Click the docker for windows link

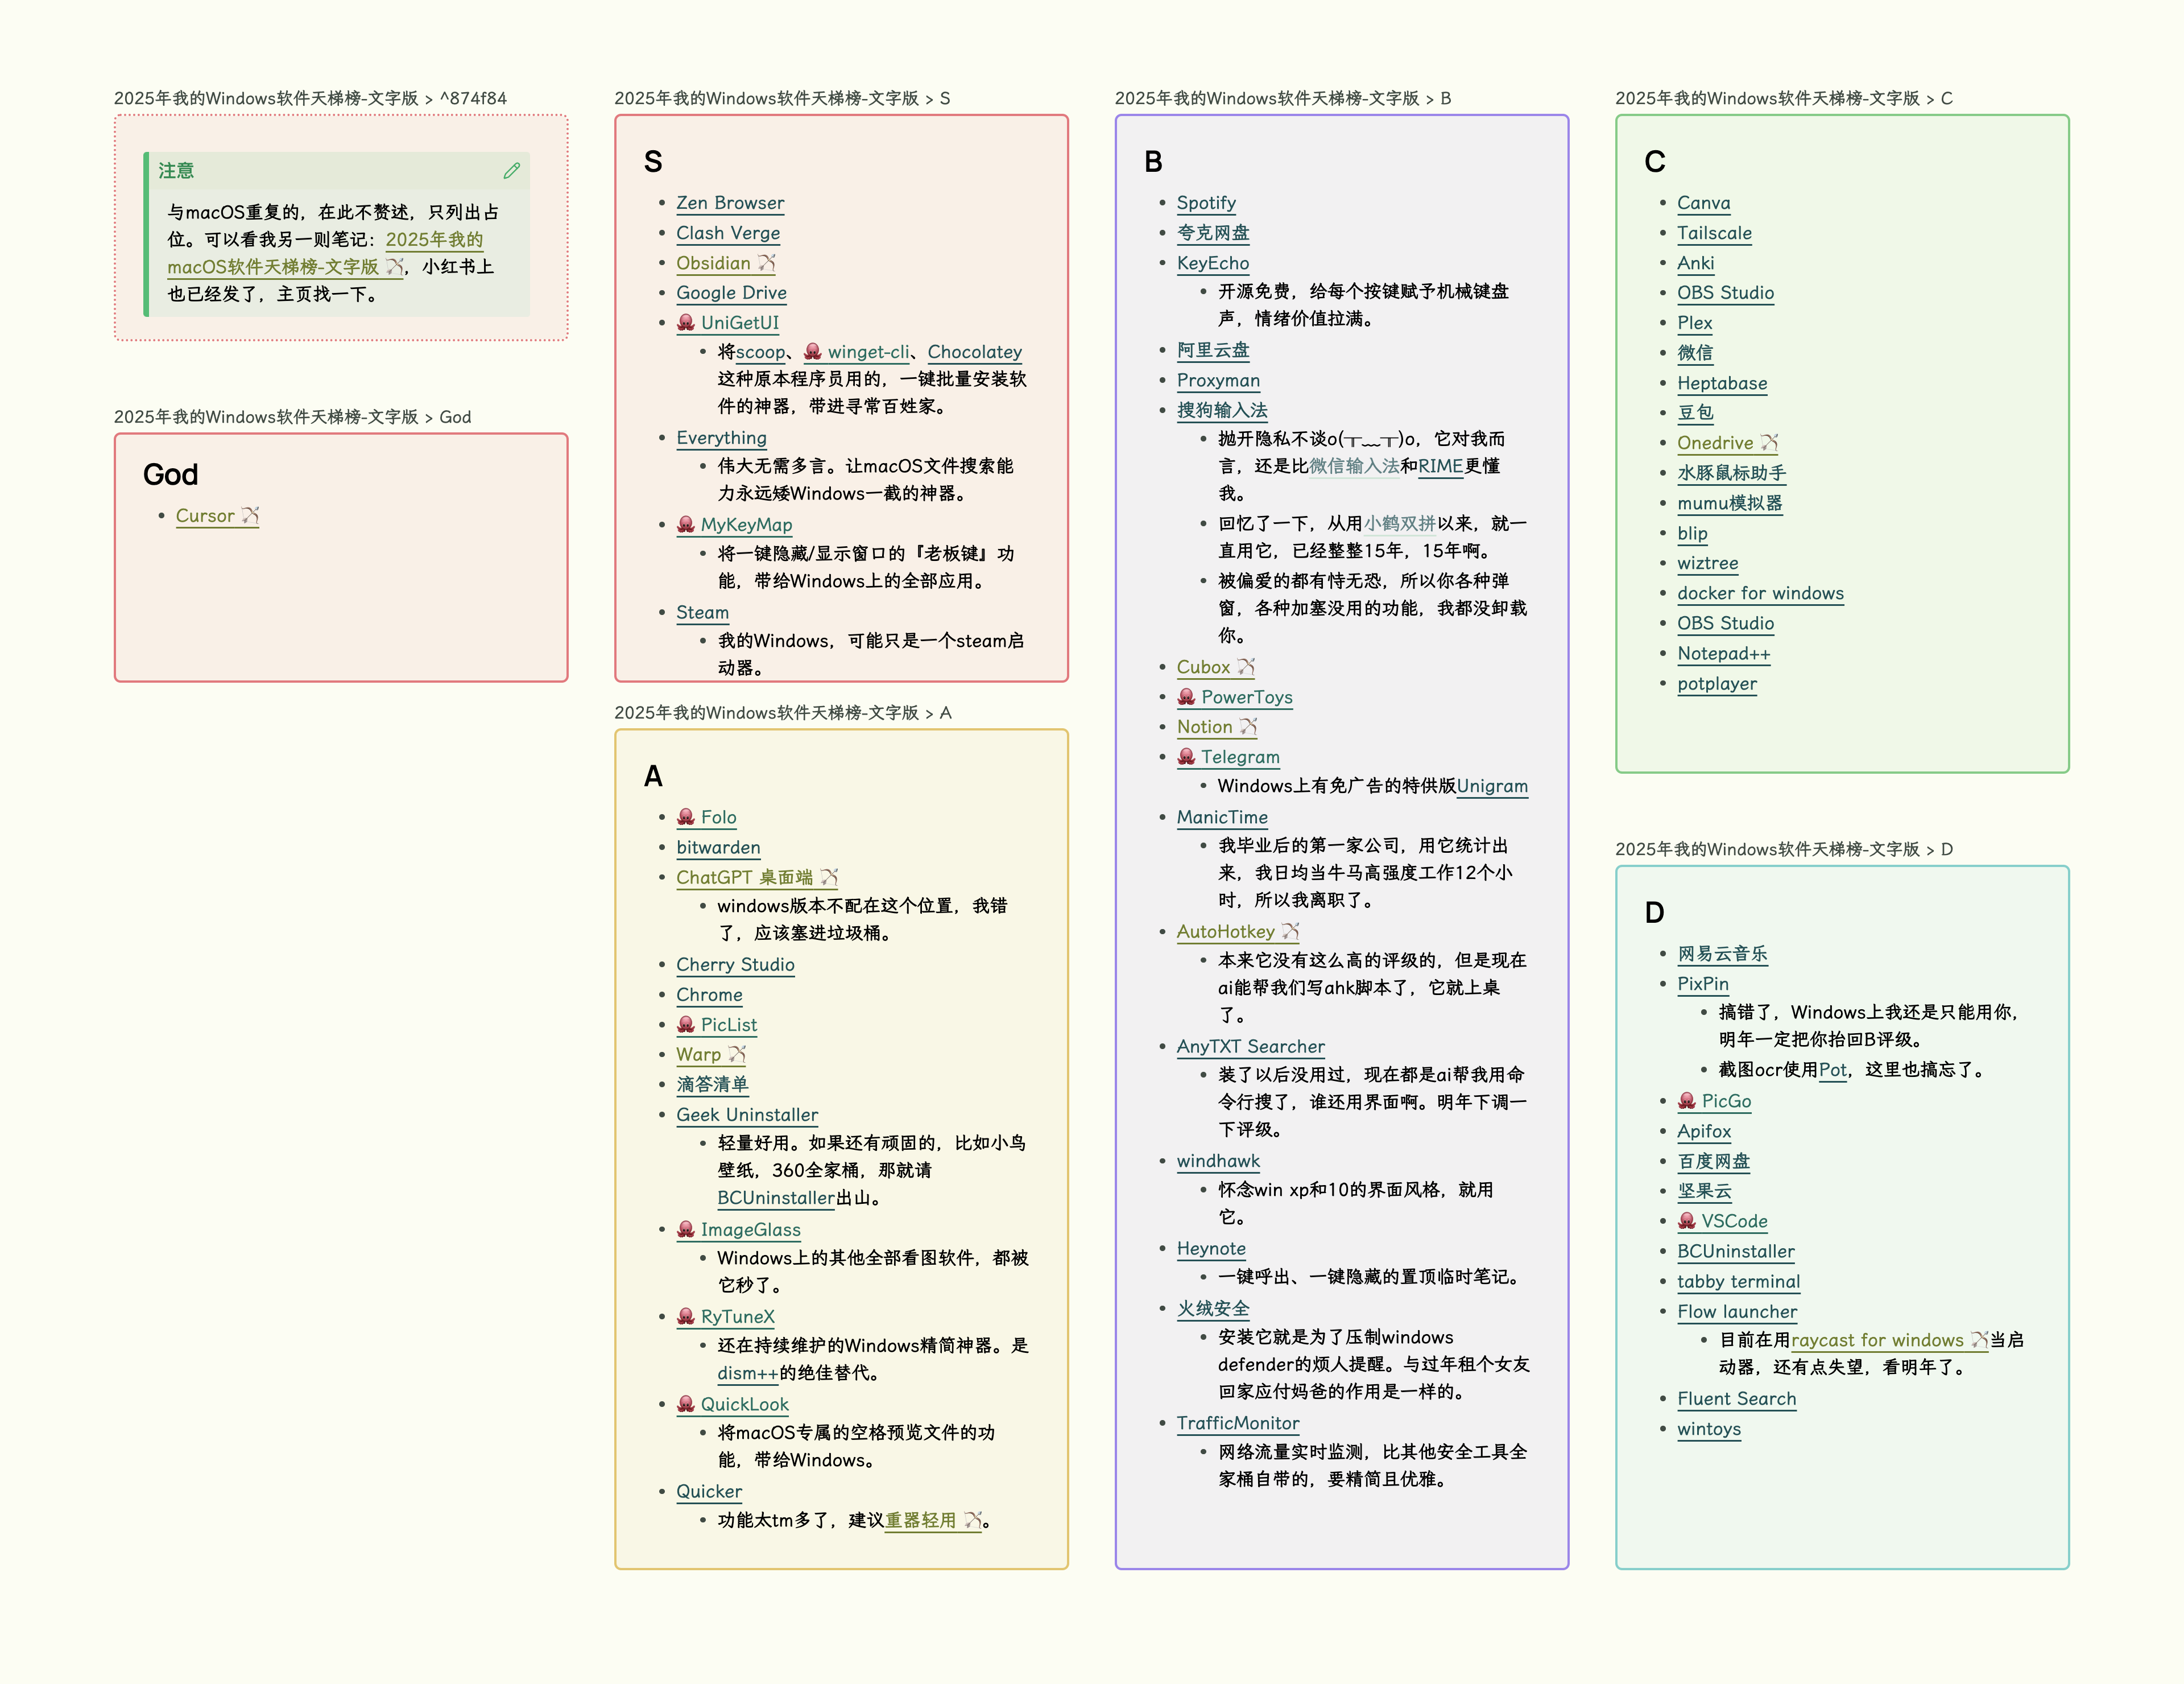click(1760, 593)
